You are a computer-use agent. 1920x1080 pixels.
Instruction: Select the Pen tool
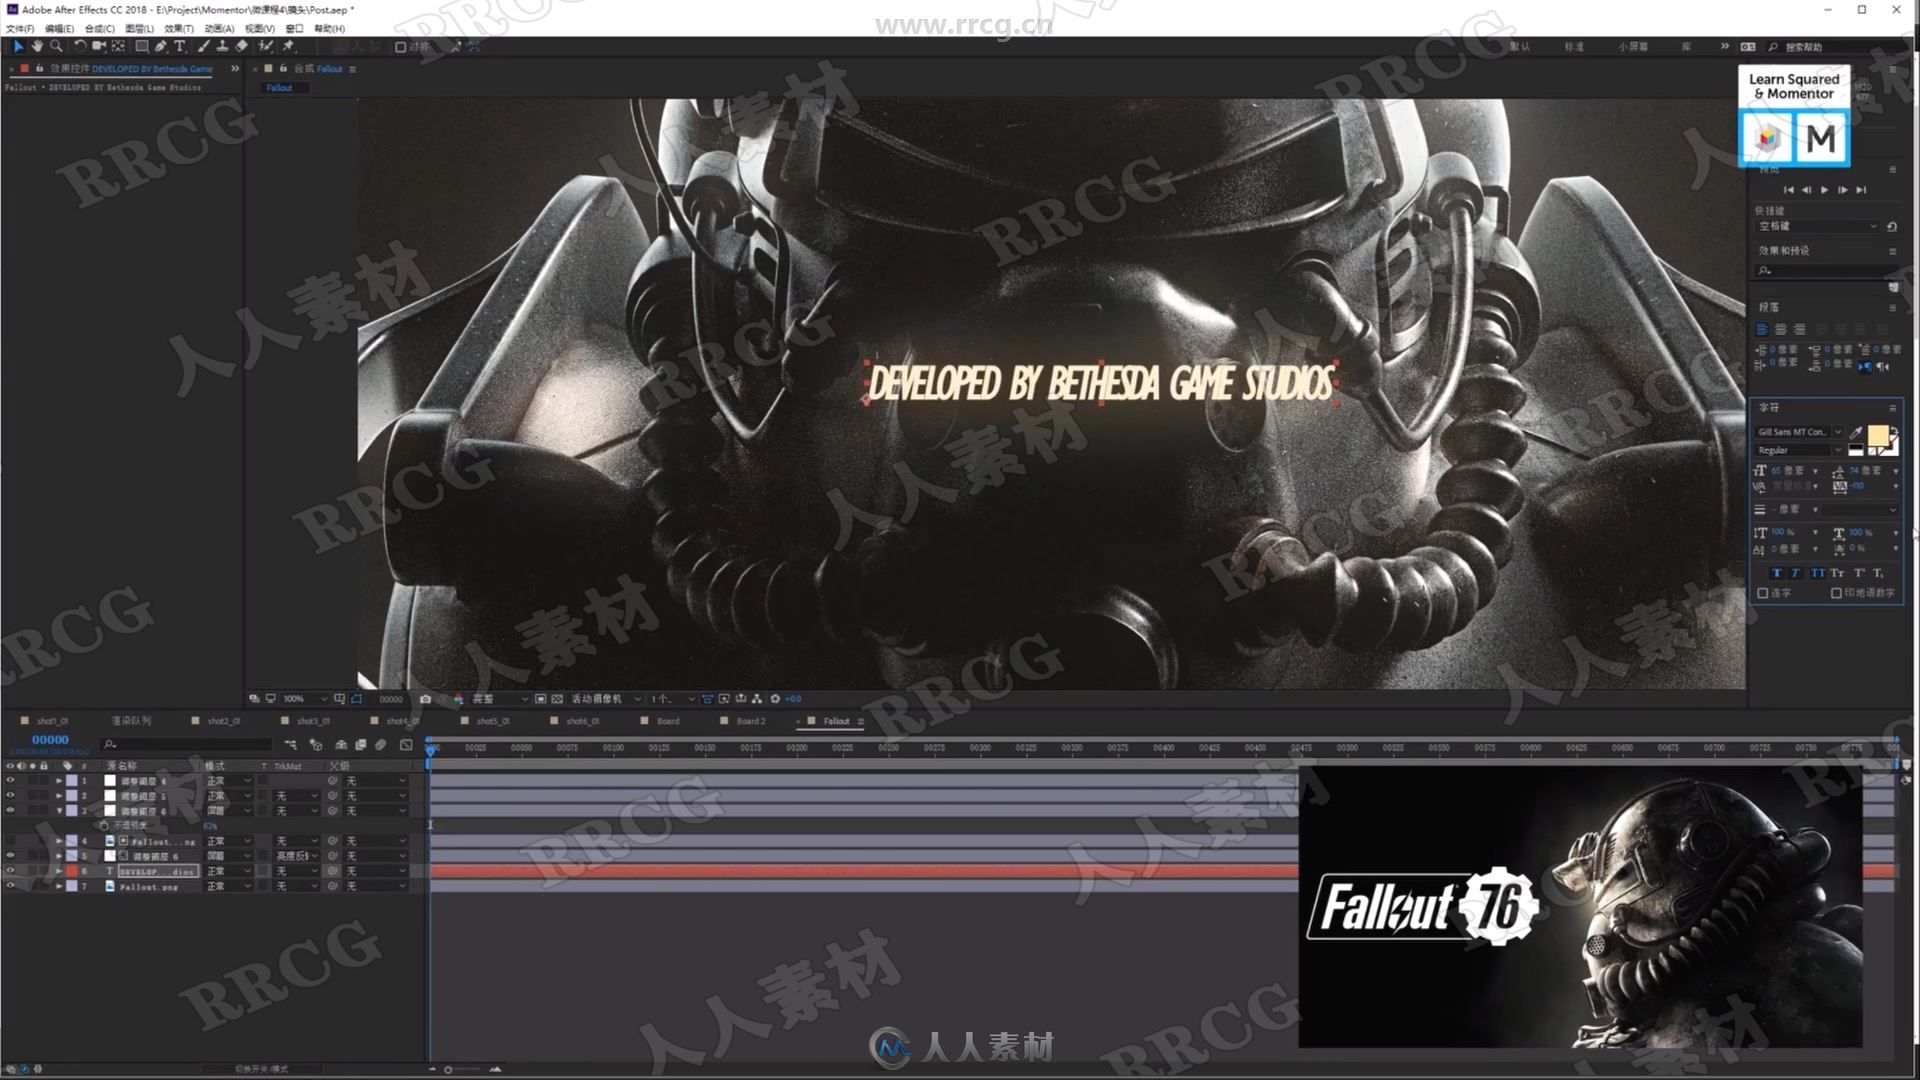161,46
